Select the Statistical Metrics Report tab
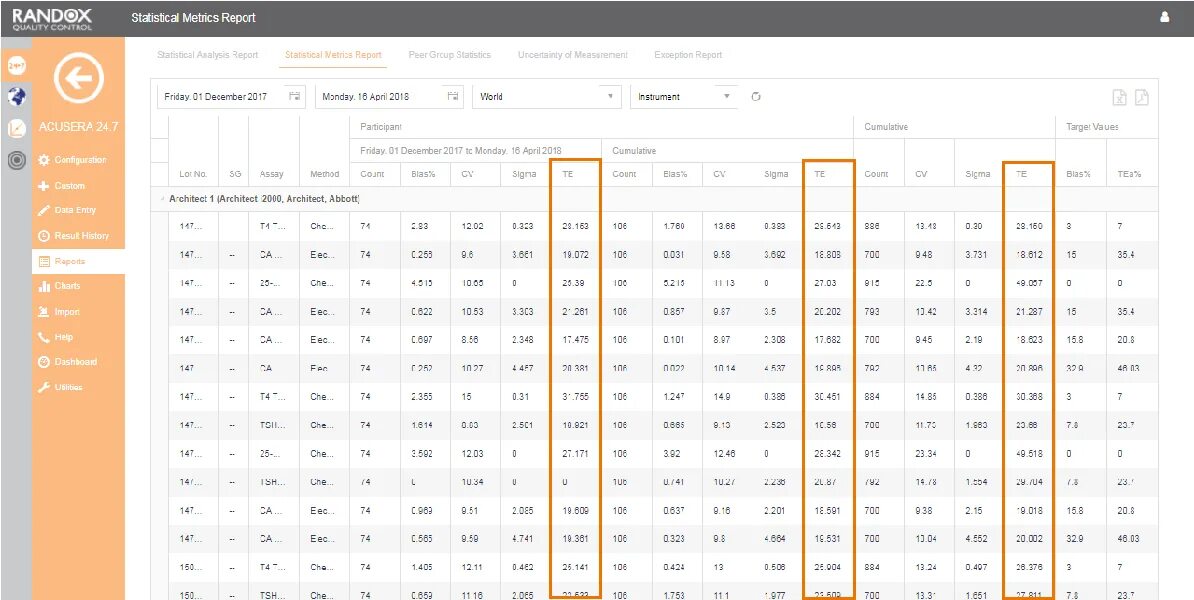 333,55
